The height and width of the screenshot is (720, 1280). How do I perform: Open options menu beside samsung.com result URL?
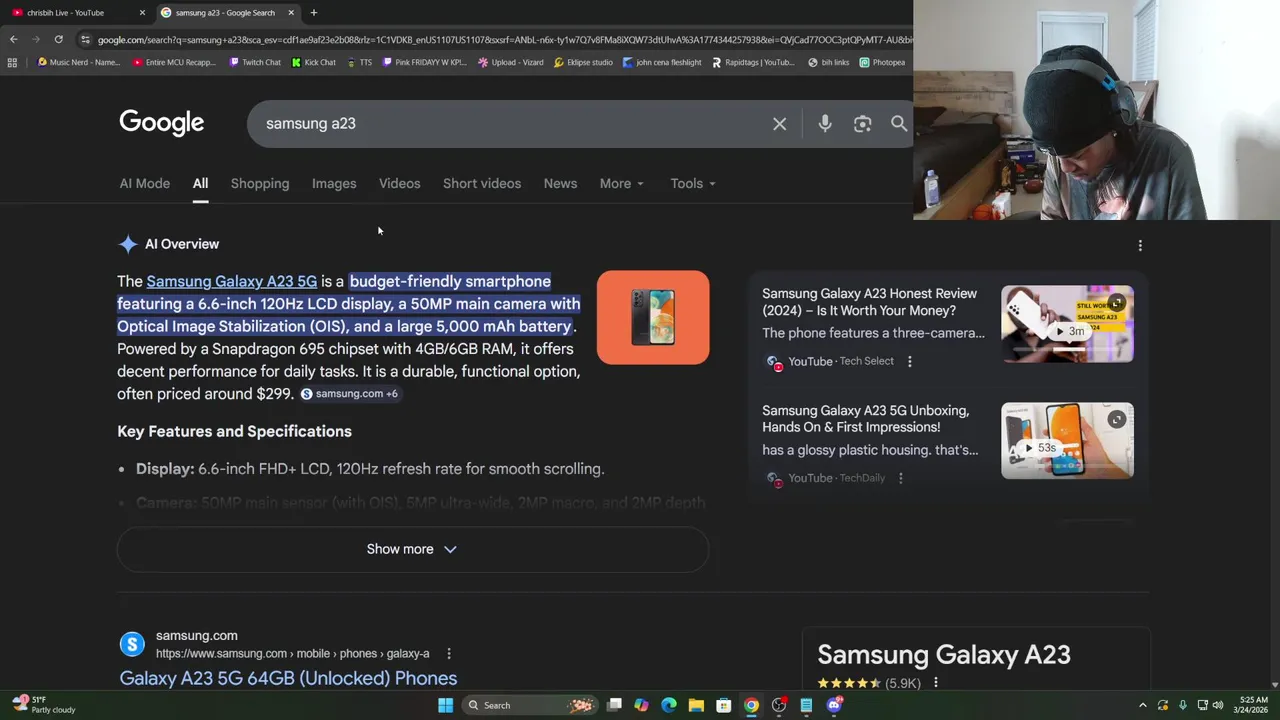pyautogui.click(x=448, y=653)
